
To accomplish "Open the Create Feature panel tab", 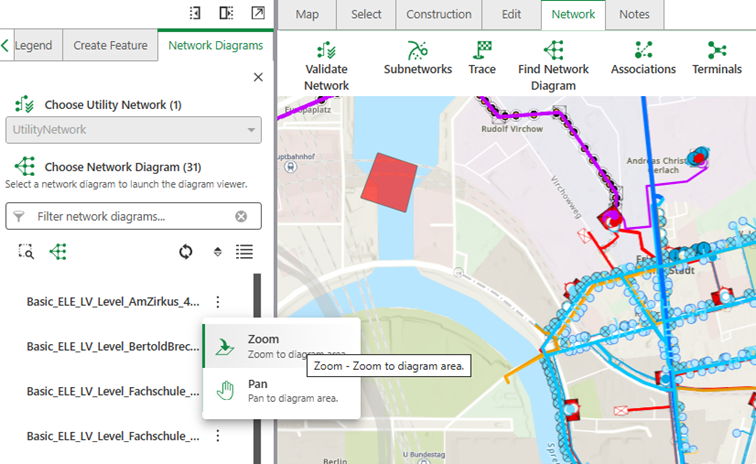I will 110,45.
